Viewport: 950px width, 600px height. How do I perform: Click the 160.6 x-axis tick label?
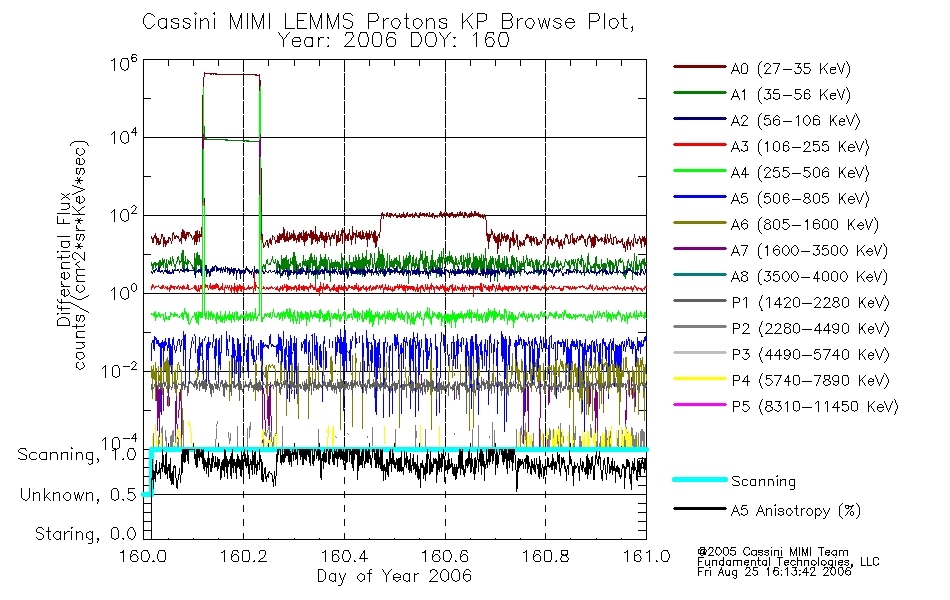point(445,556)
